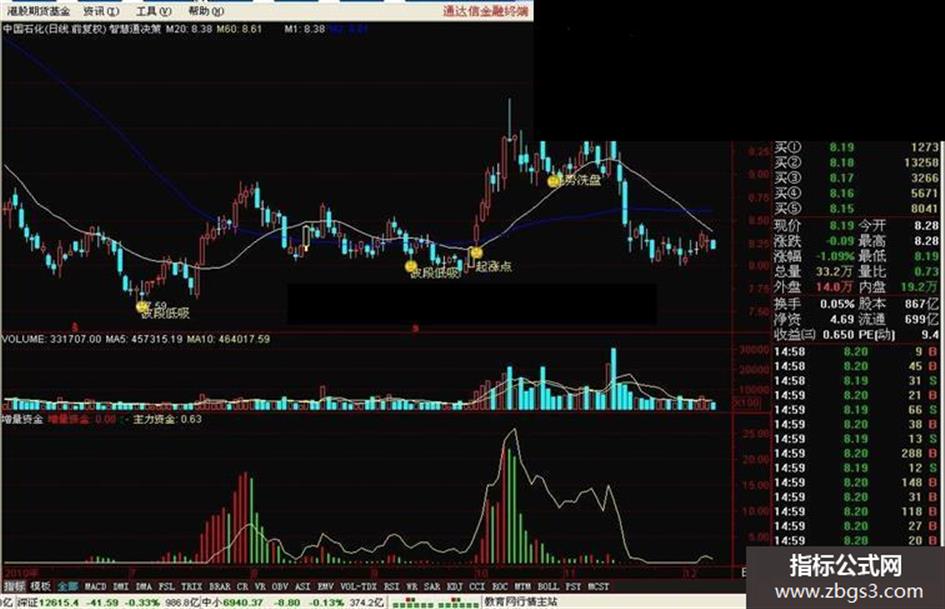Click the 起涨点 signal marker icon
Viewport: 945px width, 609px height.
pyautogui.click(x=476, y=252)
